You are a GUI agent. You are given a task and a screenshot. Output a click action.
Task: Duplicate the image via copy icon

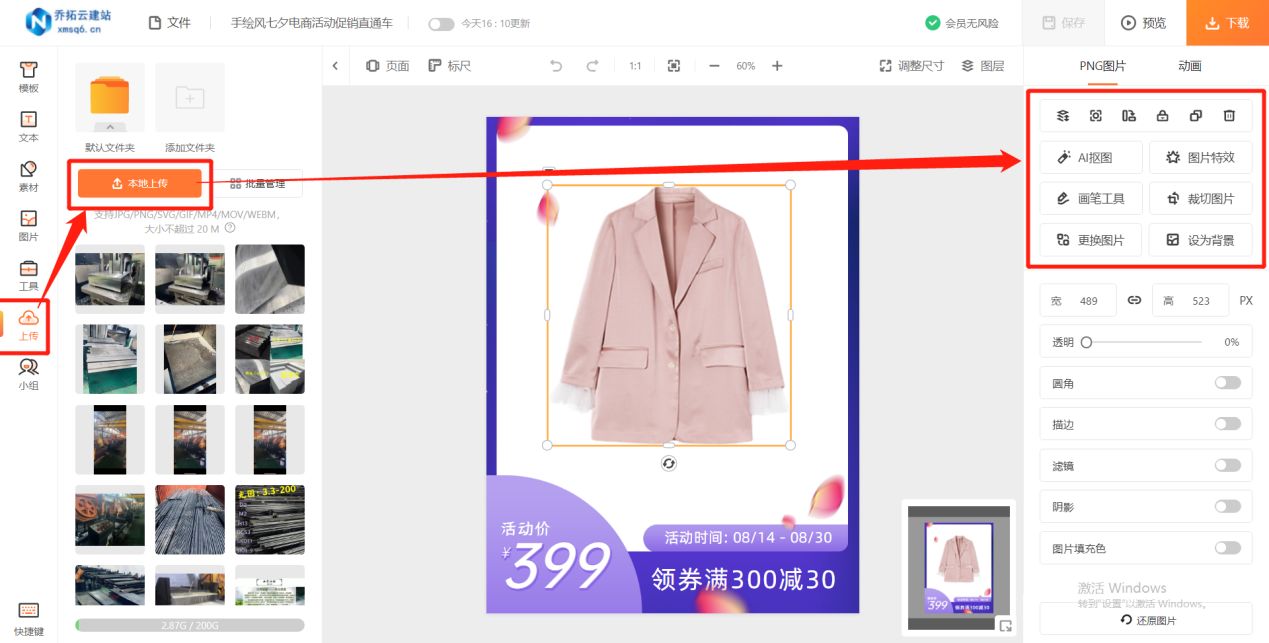tap(1195, 115)
